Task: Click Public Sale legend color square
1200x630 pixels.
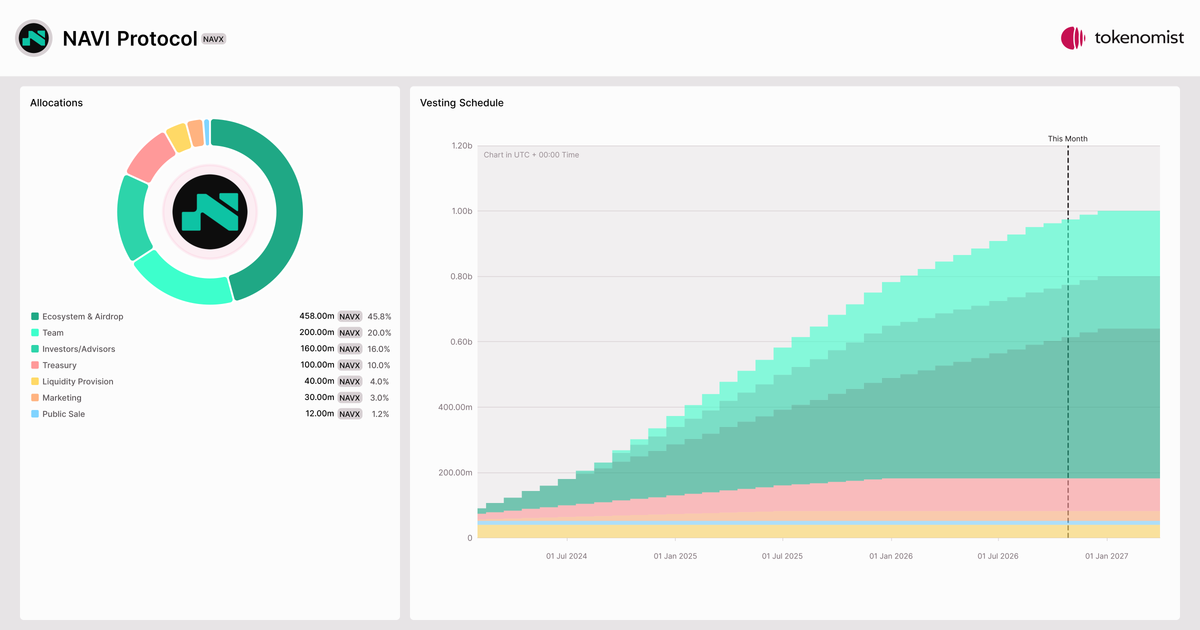Action: 35,414
